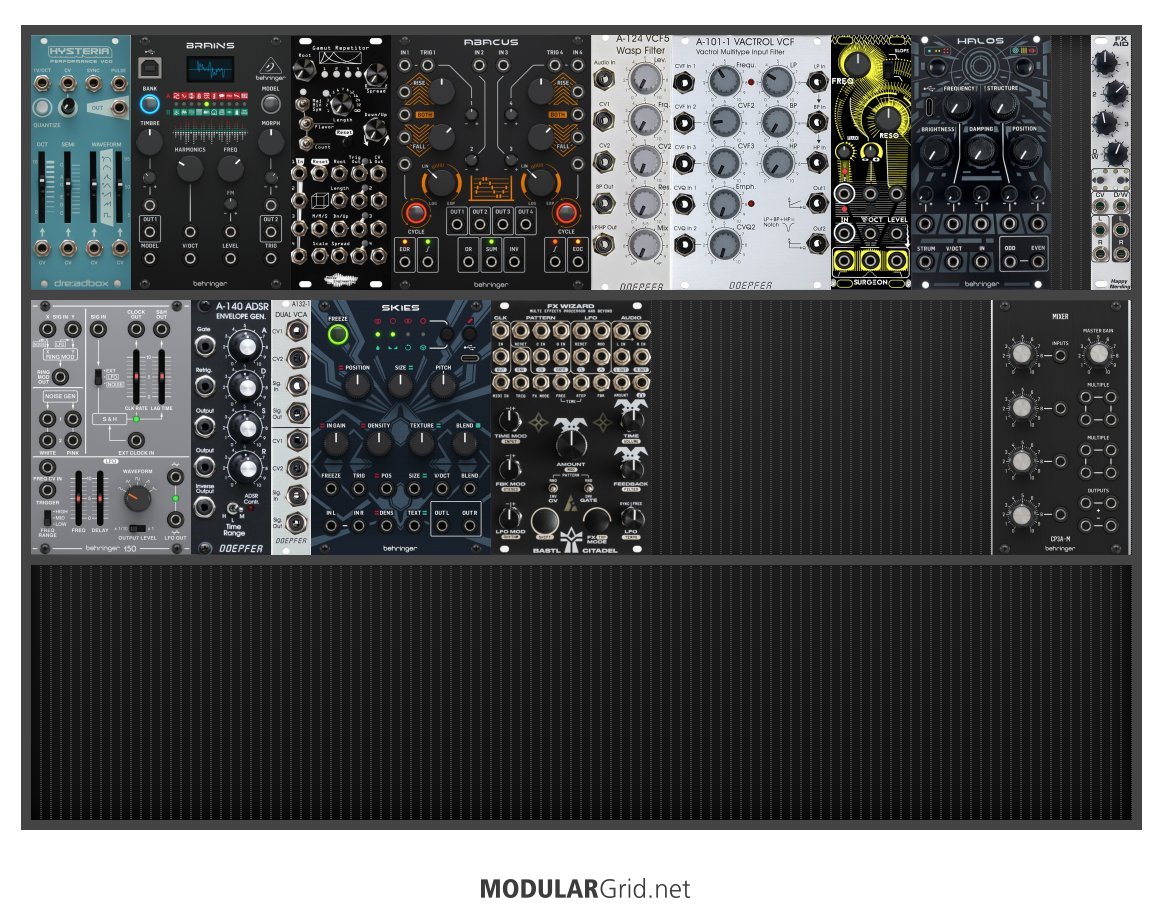Flip the Count switch on Gamut Repetitor
The width and height of the screenshot is (1172, 910).
tap(304, 143)
